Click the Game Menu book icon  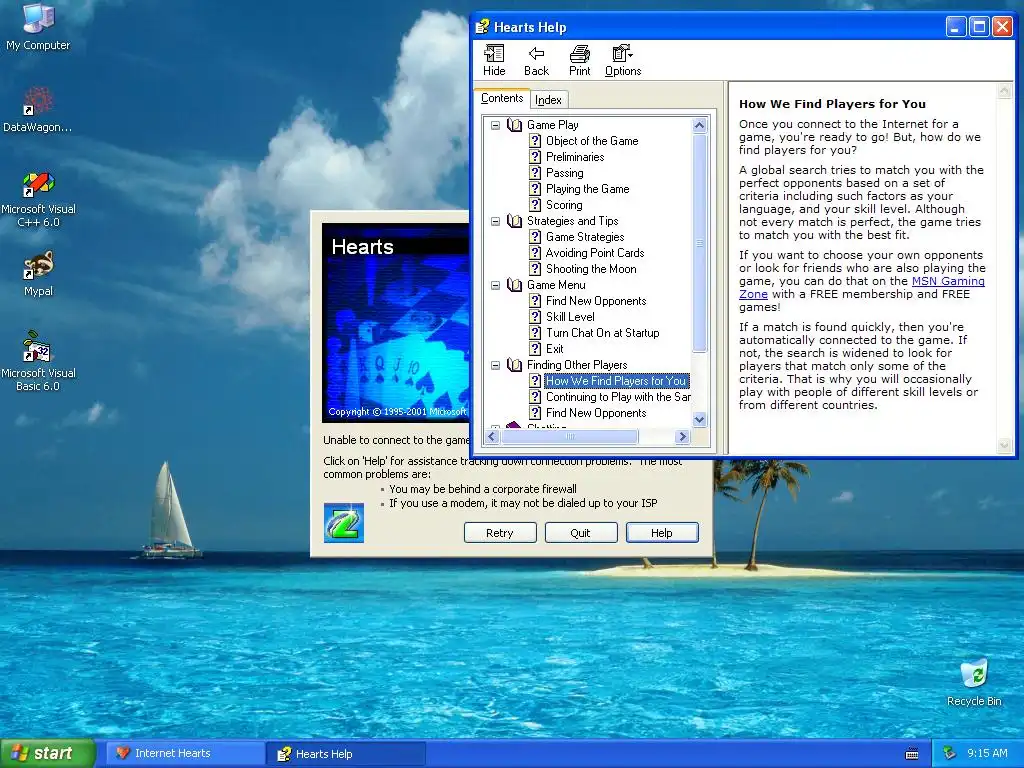coord(515,285)
